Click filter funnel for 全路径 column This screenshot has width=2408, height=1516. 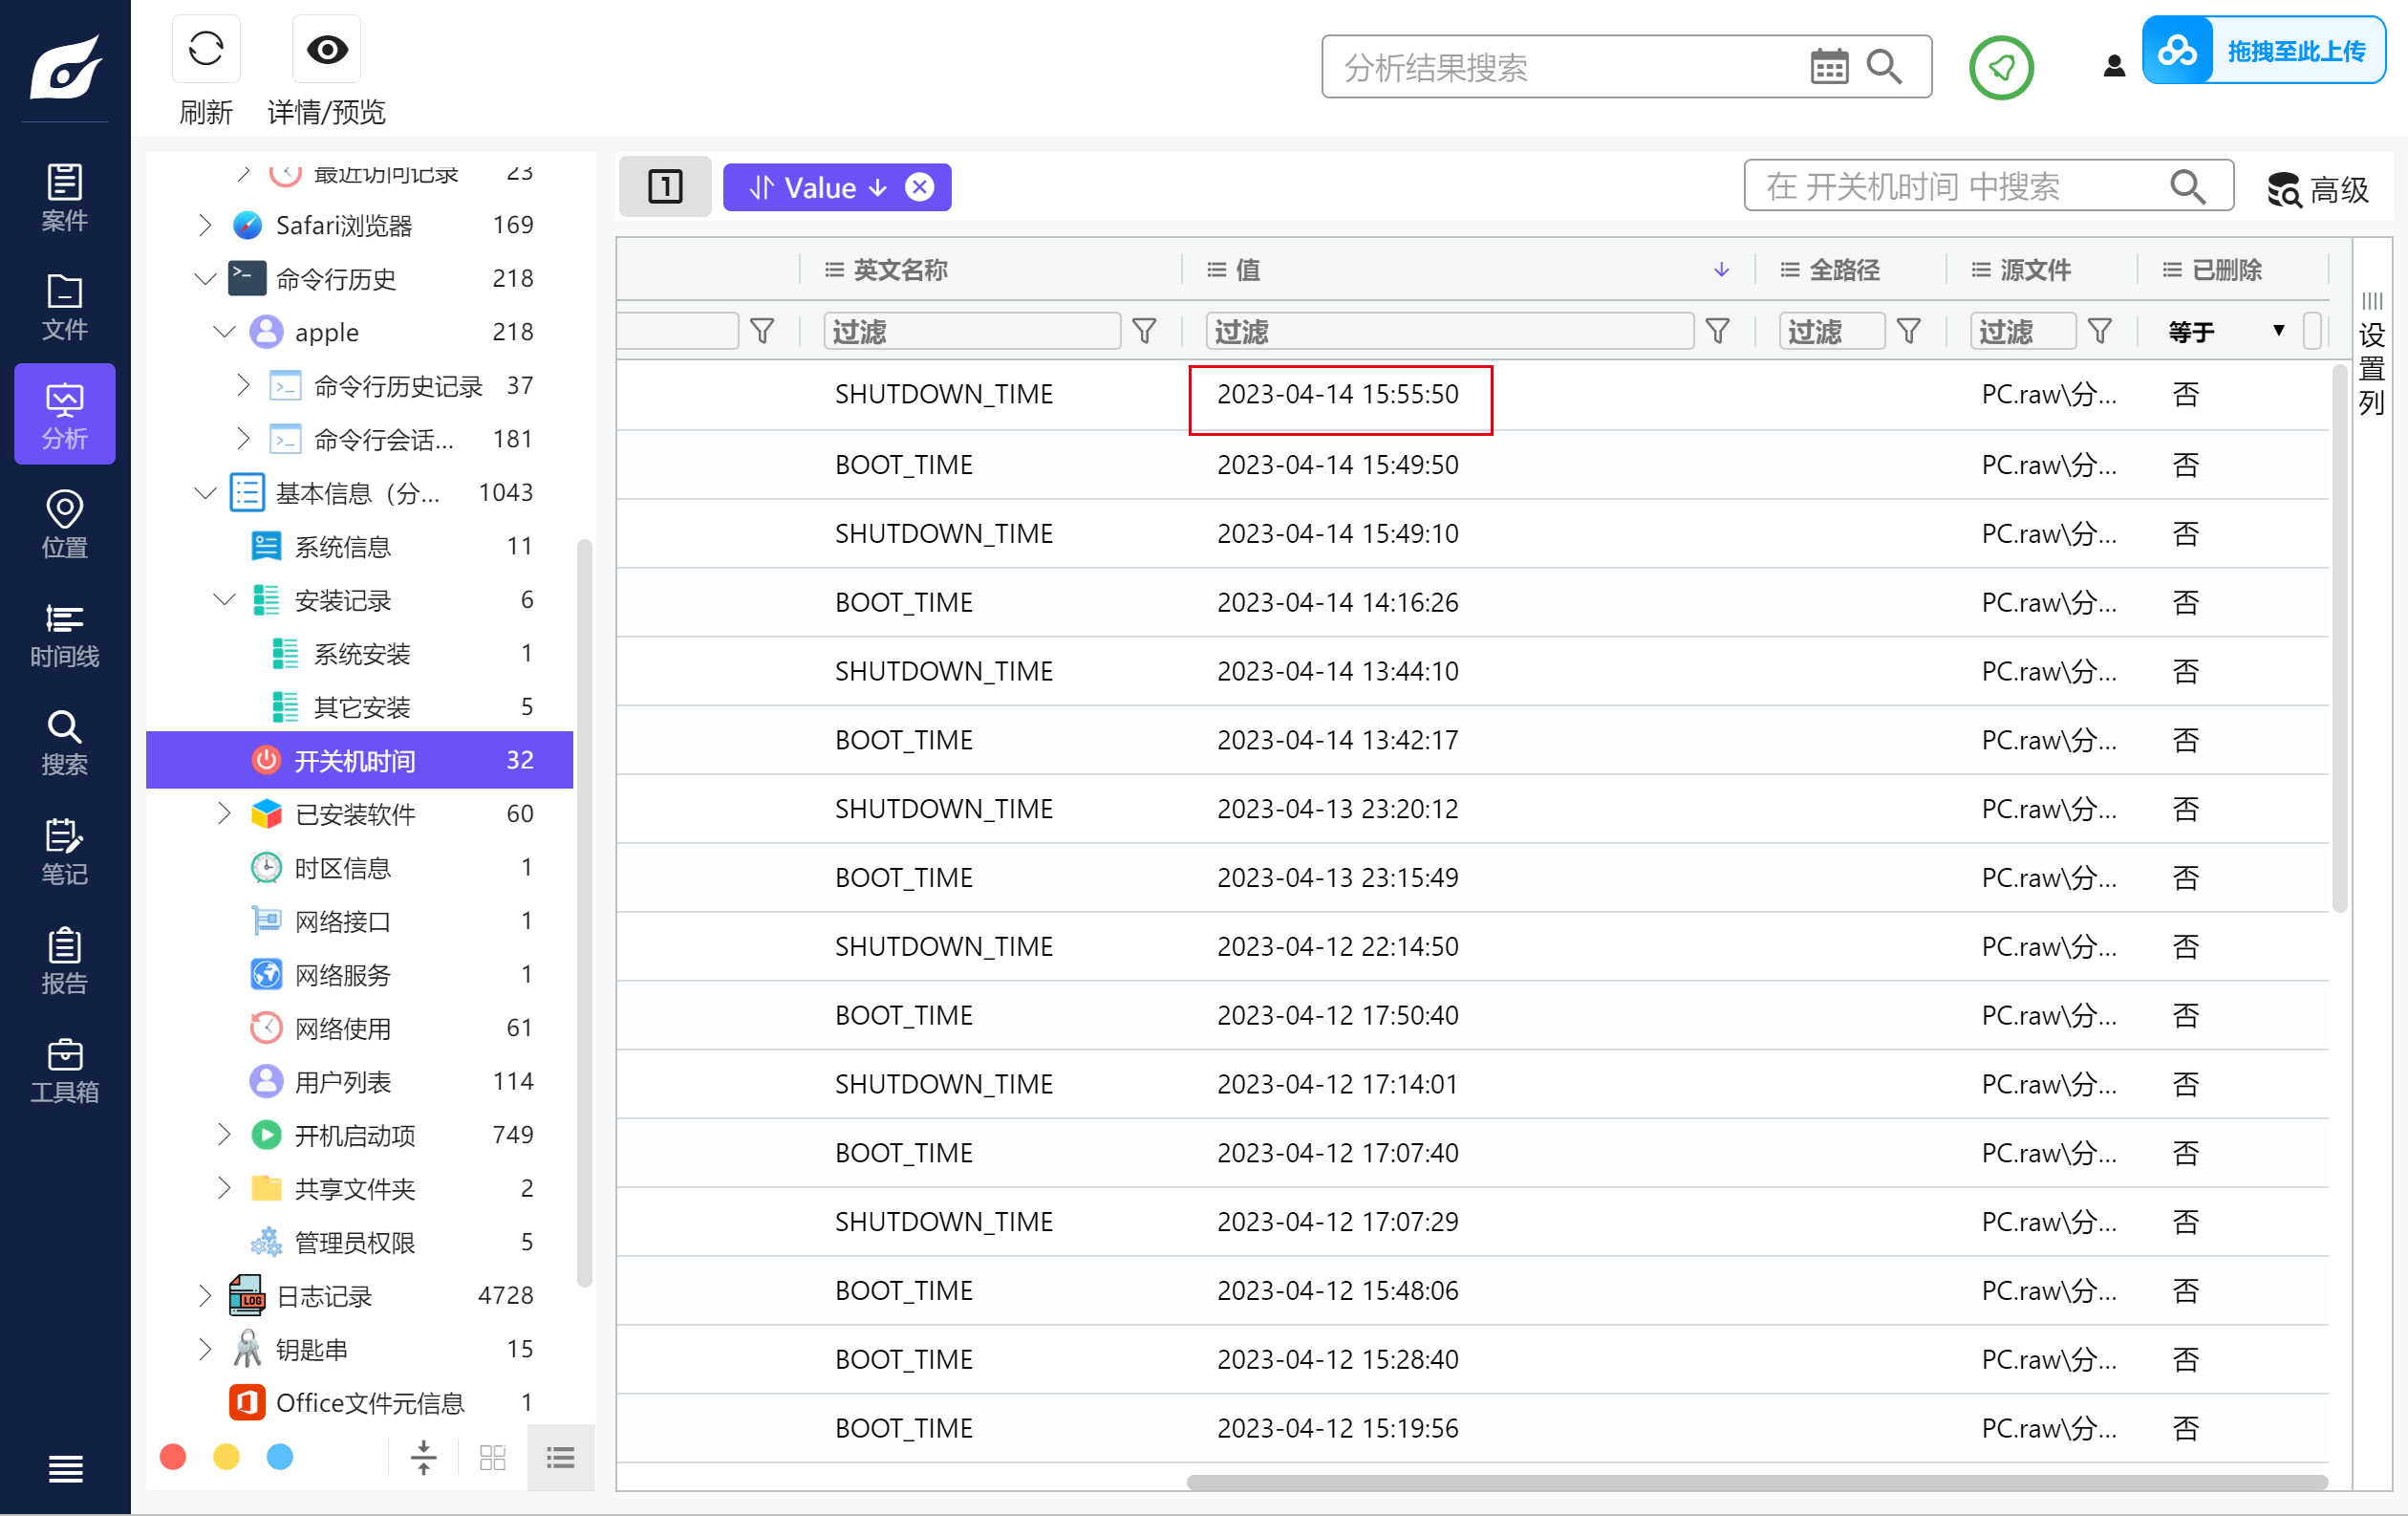1908,331
